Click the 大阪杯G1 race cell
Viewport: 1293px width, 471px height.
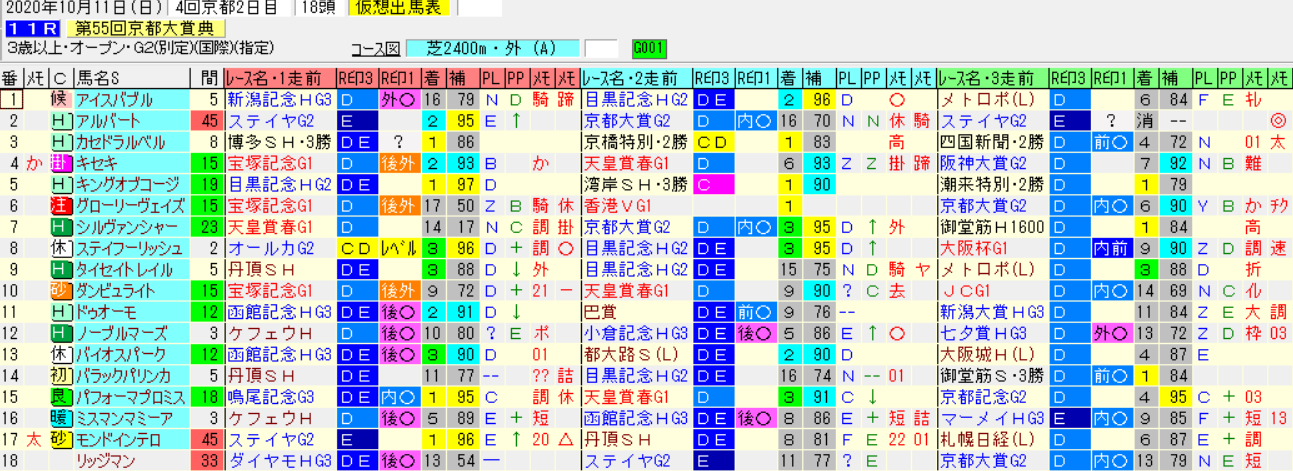pyautogui.click(x=992, y=248)
